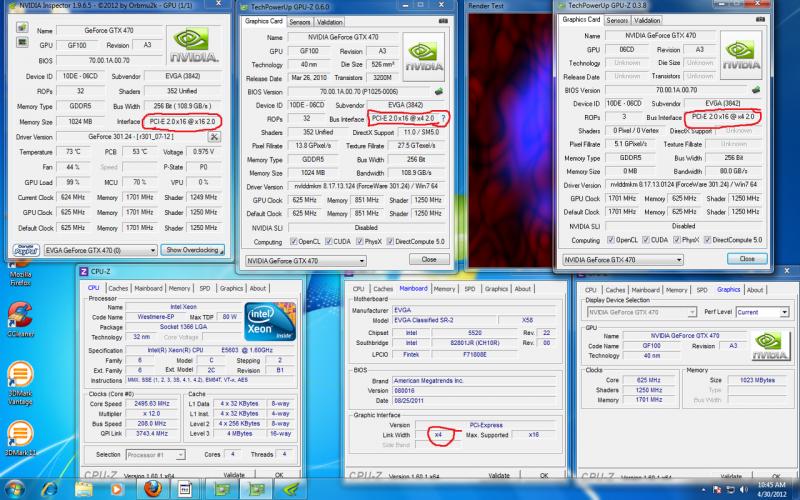Click the camera screenshot icon in GPU-Z 0.3.8

click(760, 19)
